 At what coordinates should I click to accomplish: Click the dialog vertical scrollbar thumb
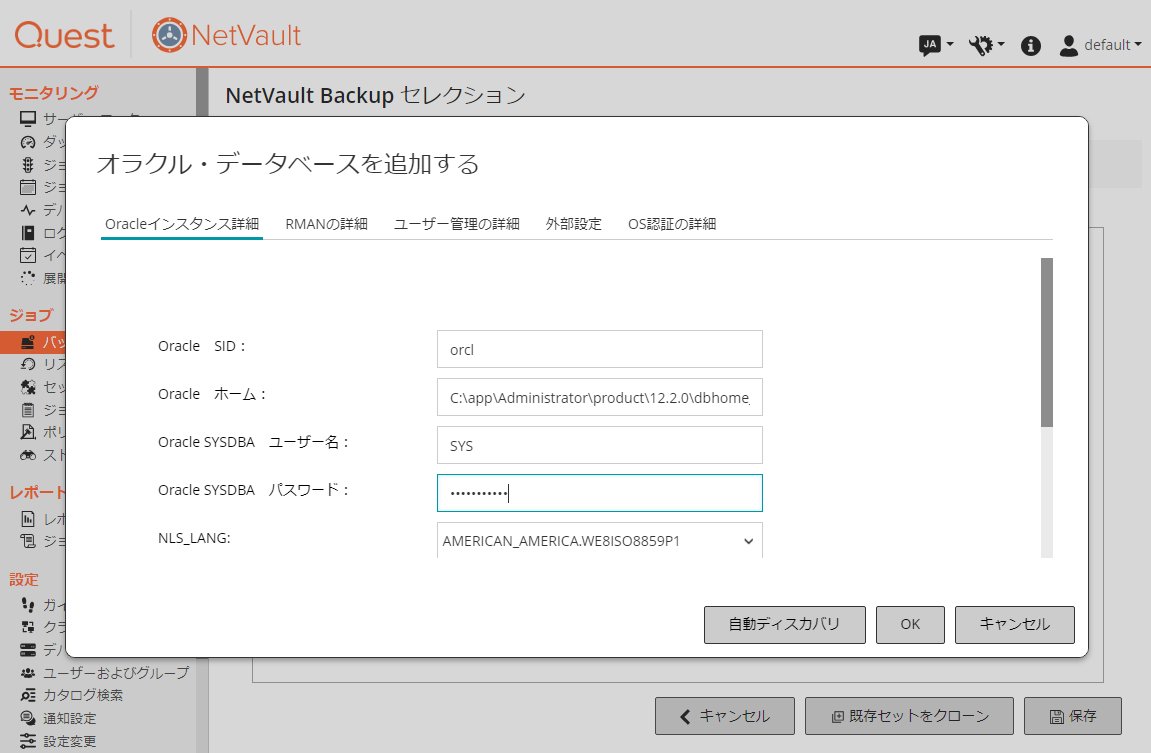1047,342
